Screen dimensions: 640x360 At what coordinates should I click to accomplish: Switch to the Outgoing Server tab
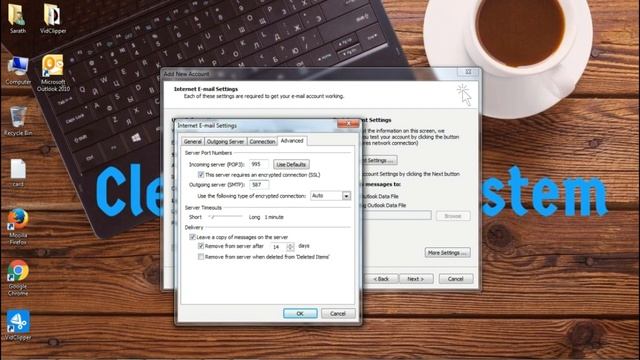(x=225, y=142)
